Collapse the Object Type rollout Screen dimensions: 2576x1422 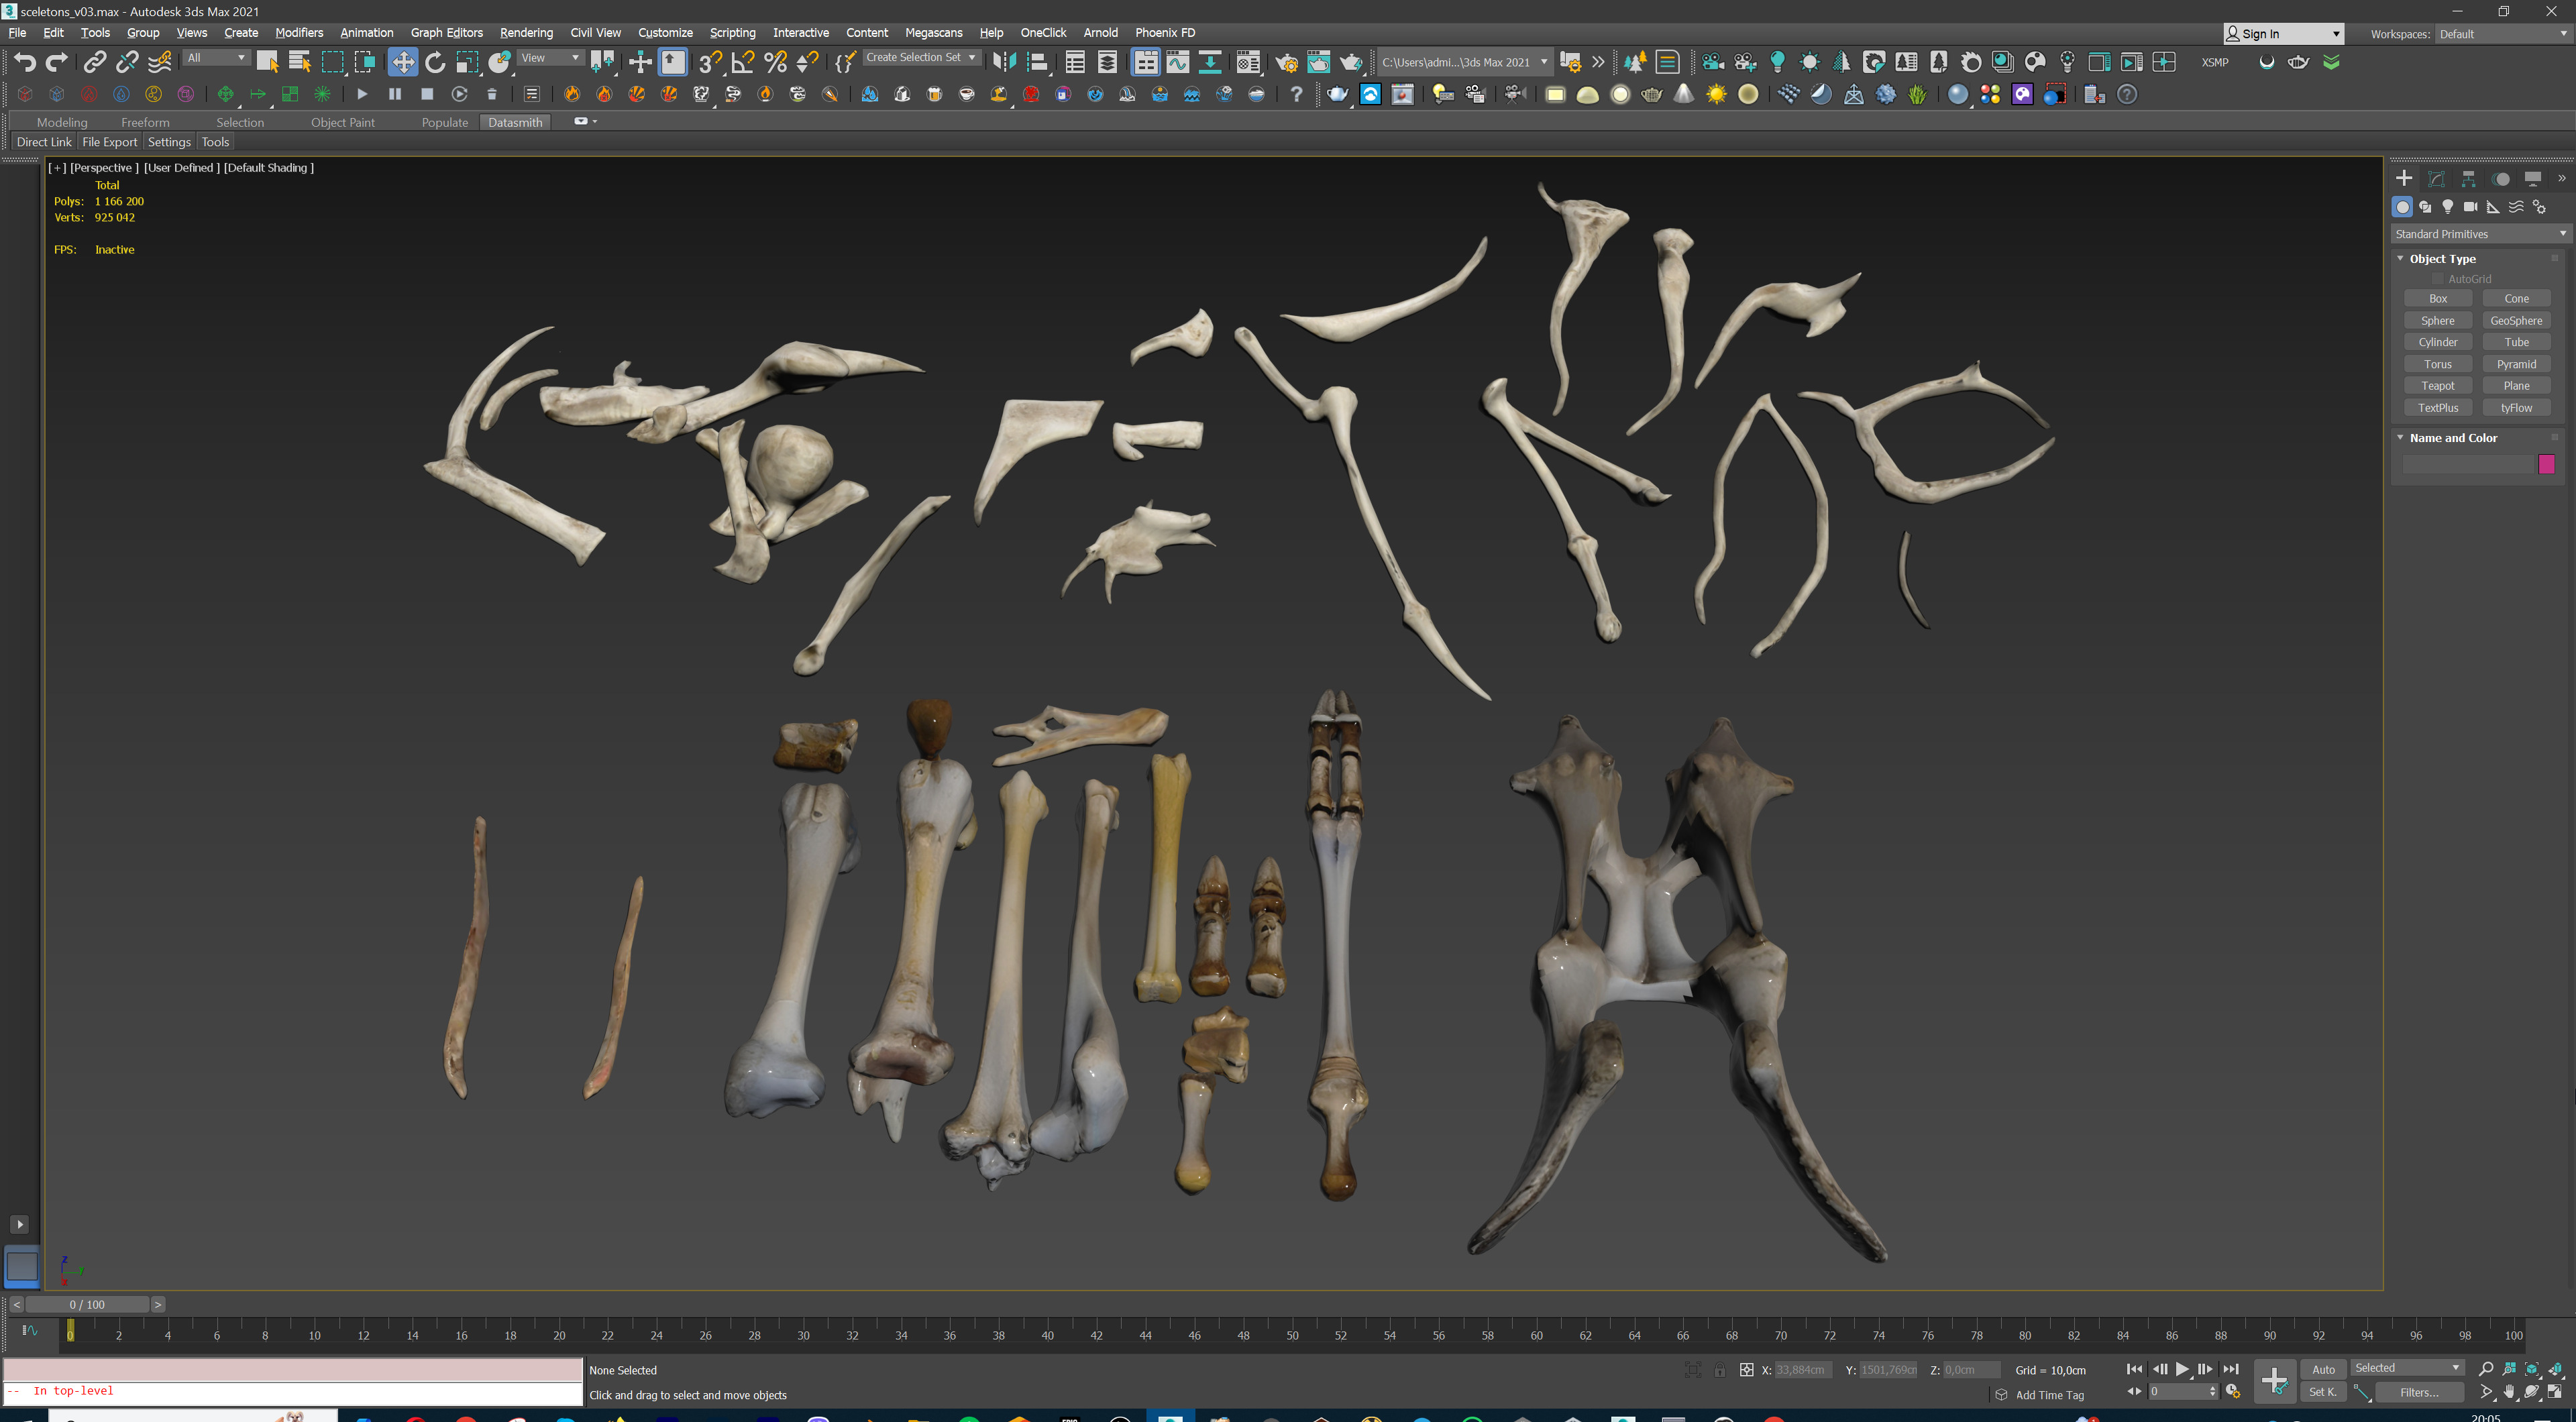2442,258
